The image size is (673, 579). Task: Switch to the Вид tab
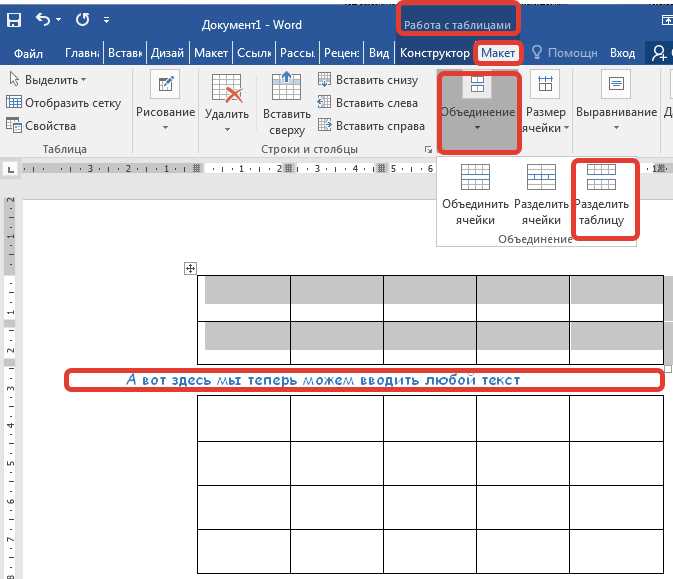(379, 53)
